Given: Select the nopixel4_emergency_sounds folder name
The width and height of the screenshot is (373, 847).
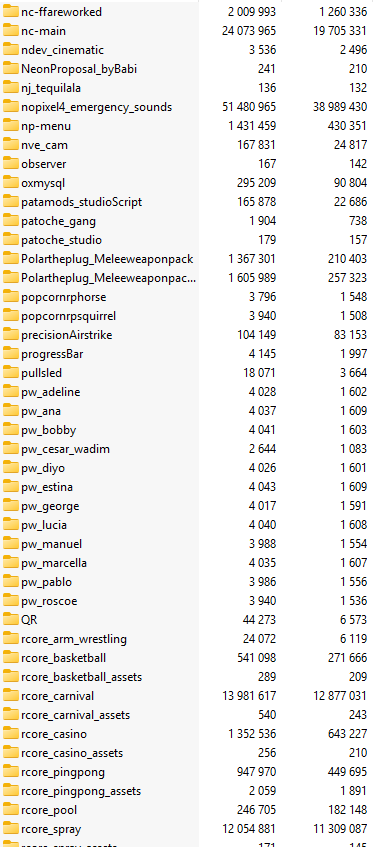Looking at the screenshot, I should (x=97, y=107).
